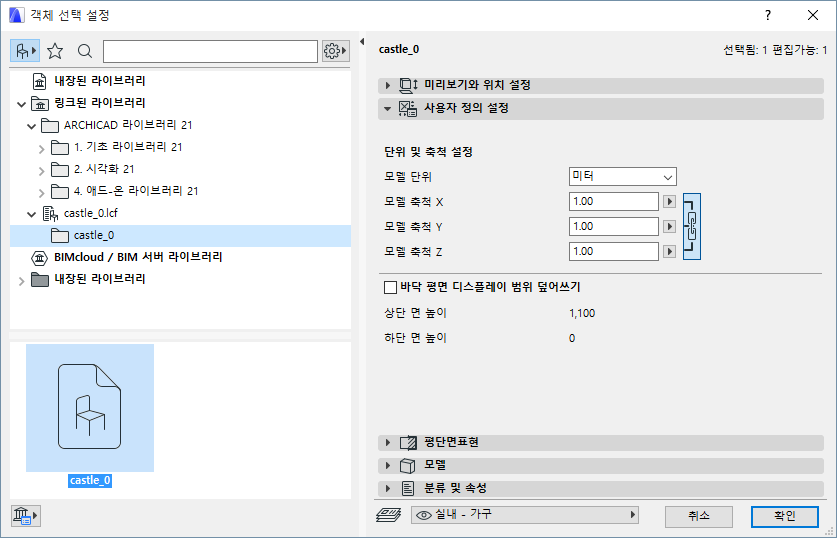
Task: Click the layers icon near layer selector
Action: point(389,515)
